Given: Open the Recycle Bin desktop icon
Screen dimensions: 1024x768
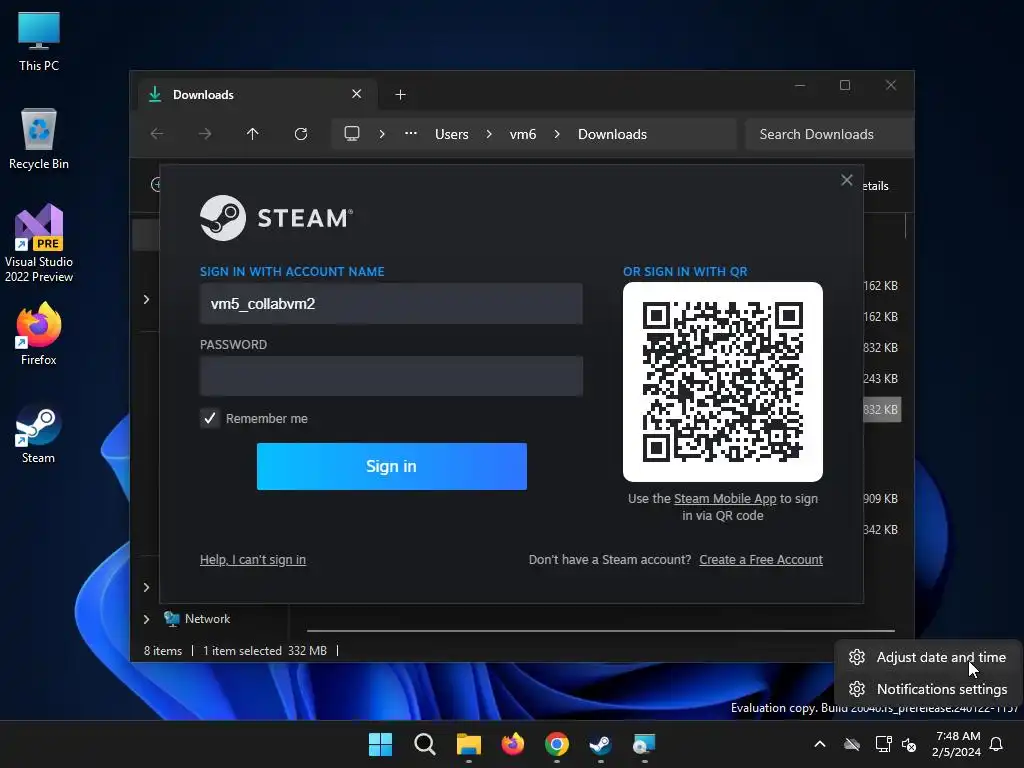Looking at the screenshot, I should click(39, 139).
